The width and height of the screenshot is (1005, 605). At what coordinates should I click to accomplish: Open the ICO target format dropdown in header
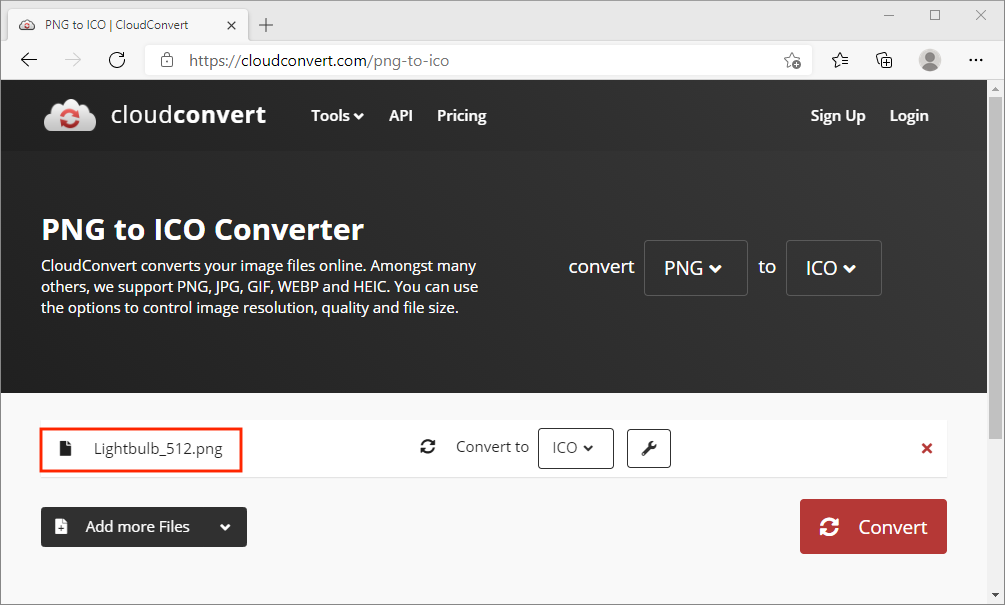tap(833, 268)
